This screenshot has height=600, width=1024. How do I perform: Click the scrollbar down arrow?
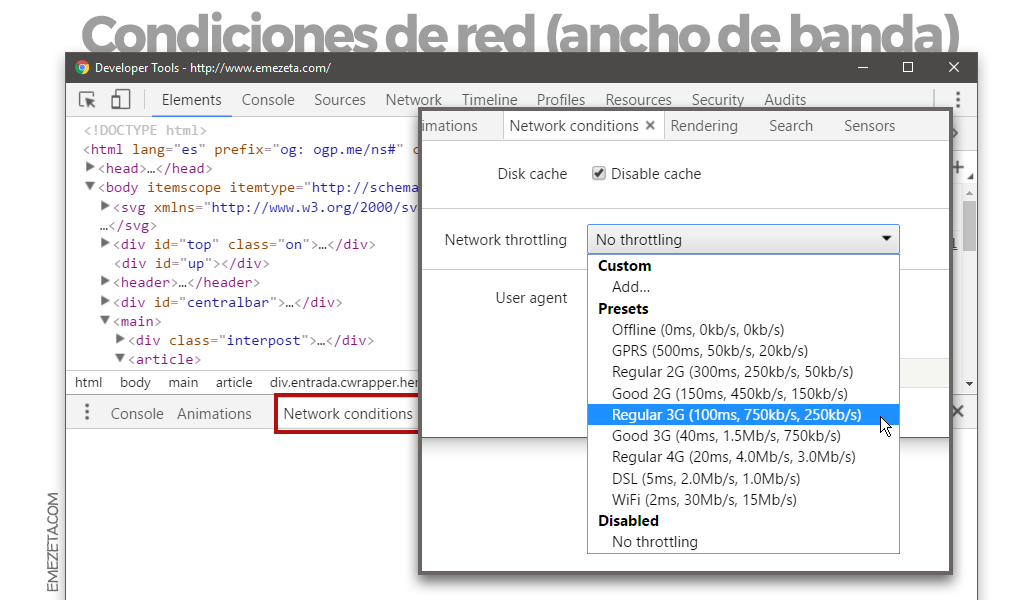969,384
